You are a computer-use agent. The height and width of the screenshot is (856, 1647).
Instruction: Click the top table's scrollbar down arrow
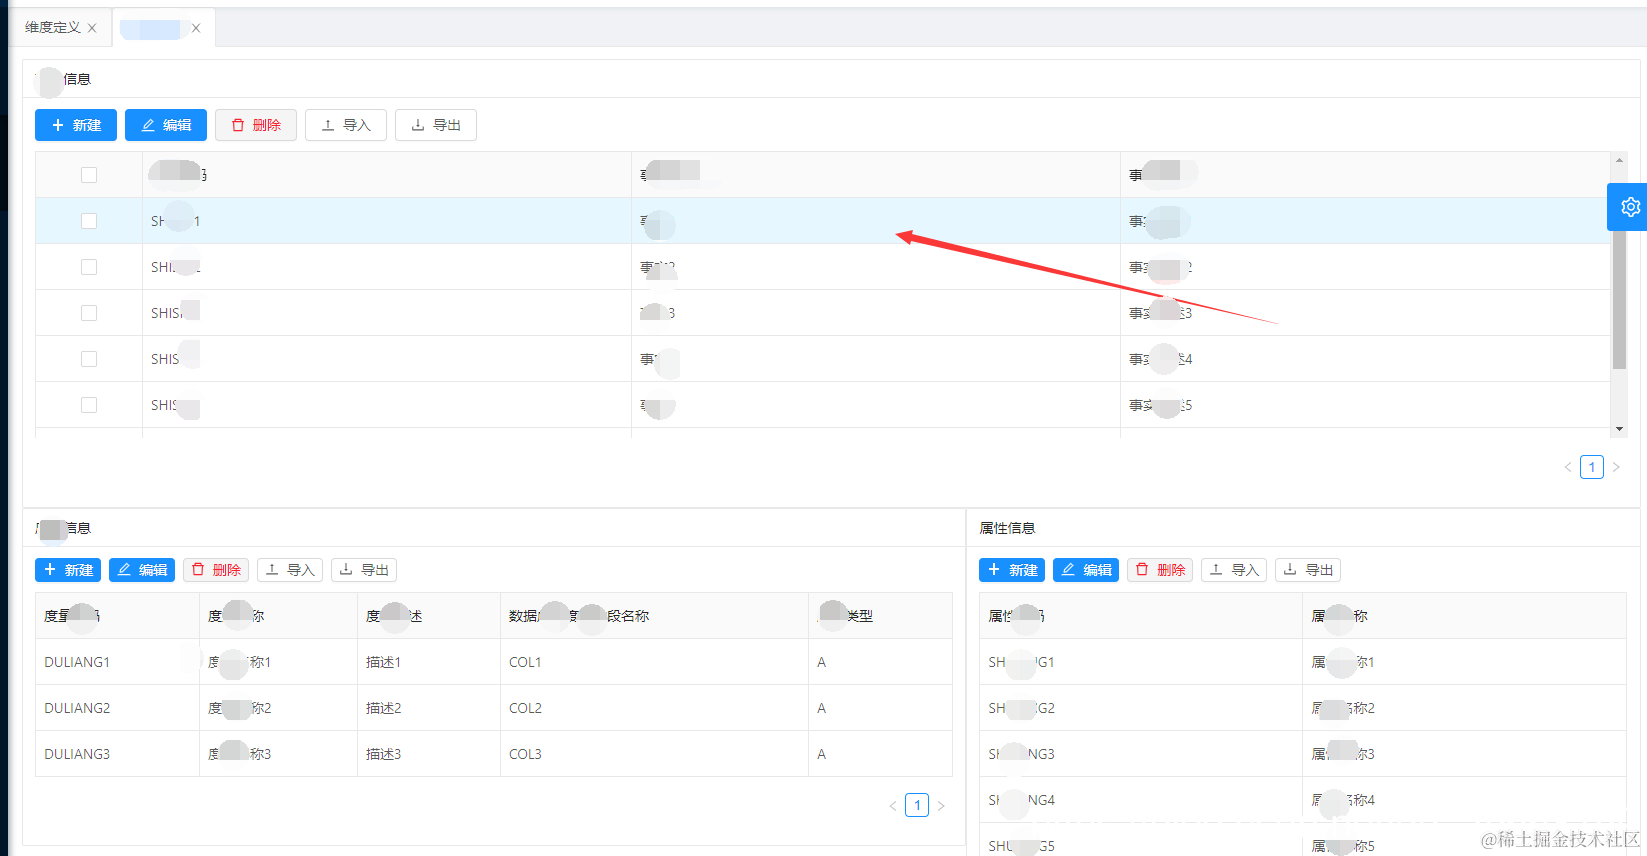(x=1619, y=429)
